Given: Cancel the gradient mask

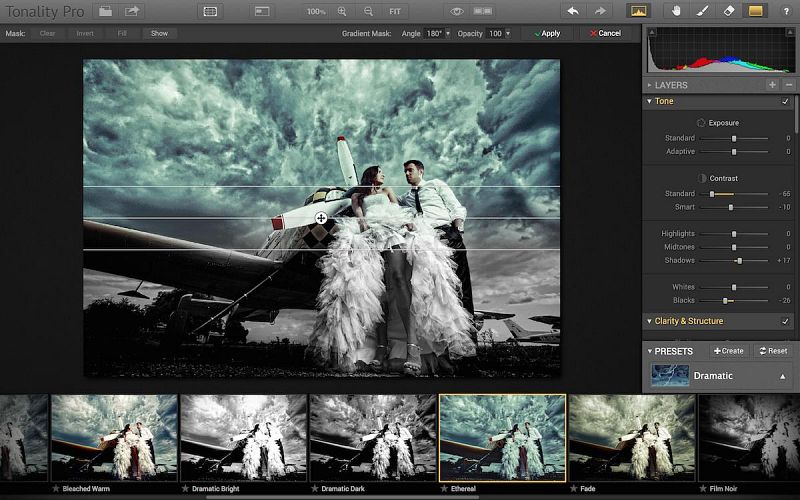Looking at the screenshot, I should (x=606, y=33).
